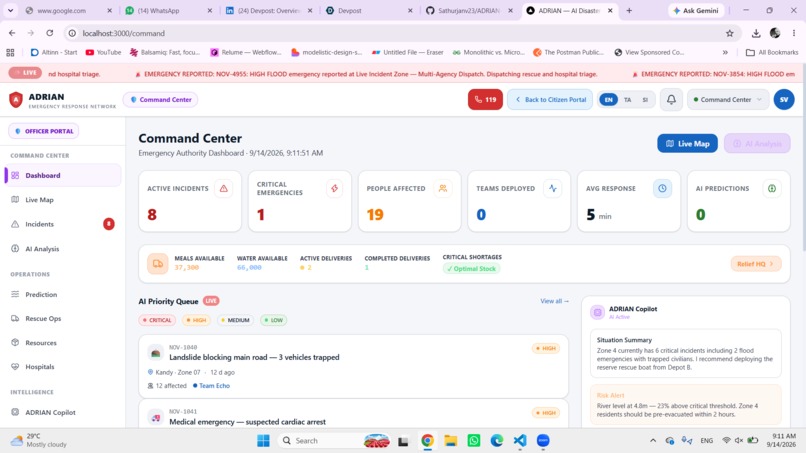Click Ask Gemini button

click(x=695, y=10)
